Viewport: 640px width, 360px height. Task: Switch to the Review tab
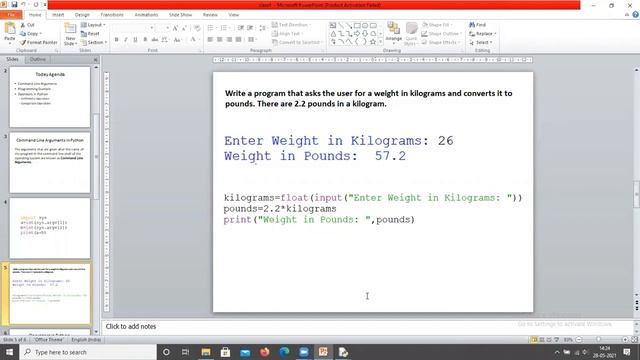pos(210,15)
